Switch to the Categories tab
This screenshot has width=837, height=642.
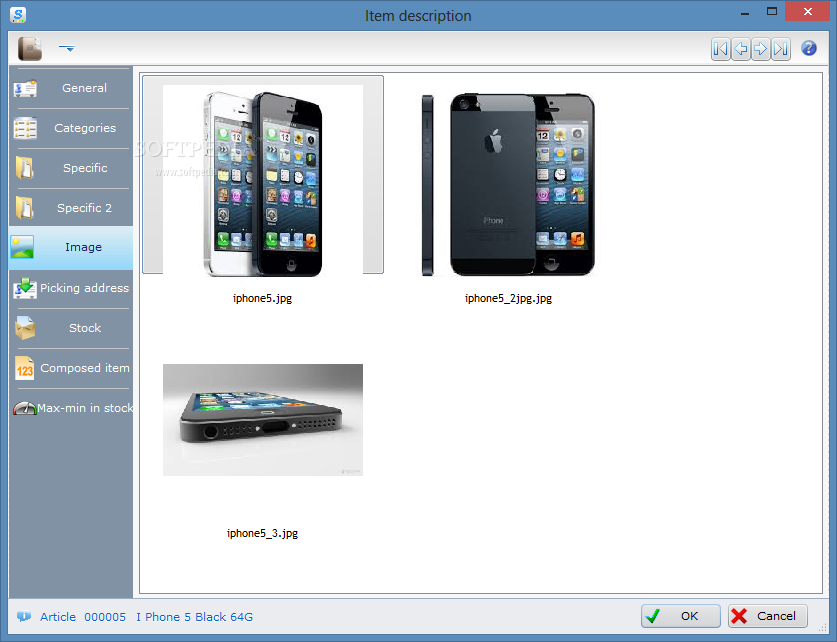(x=71, y=128)
